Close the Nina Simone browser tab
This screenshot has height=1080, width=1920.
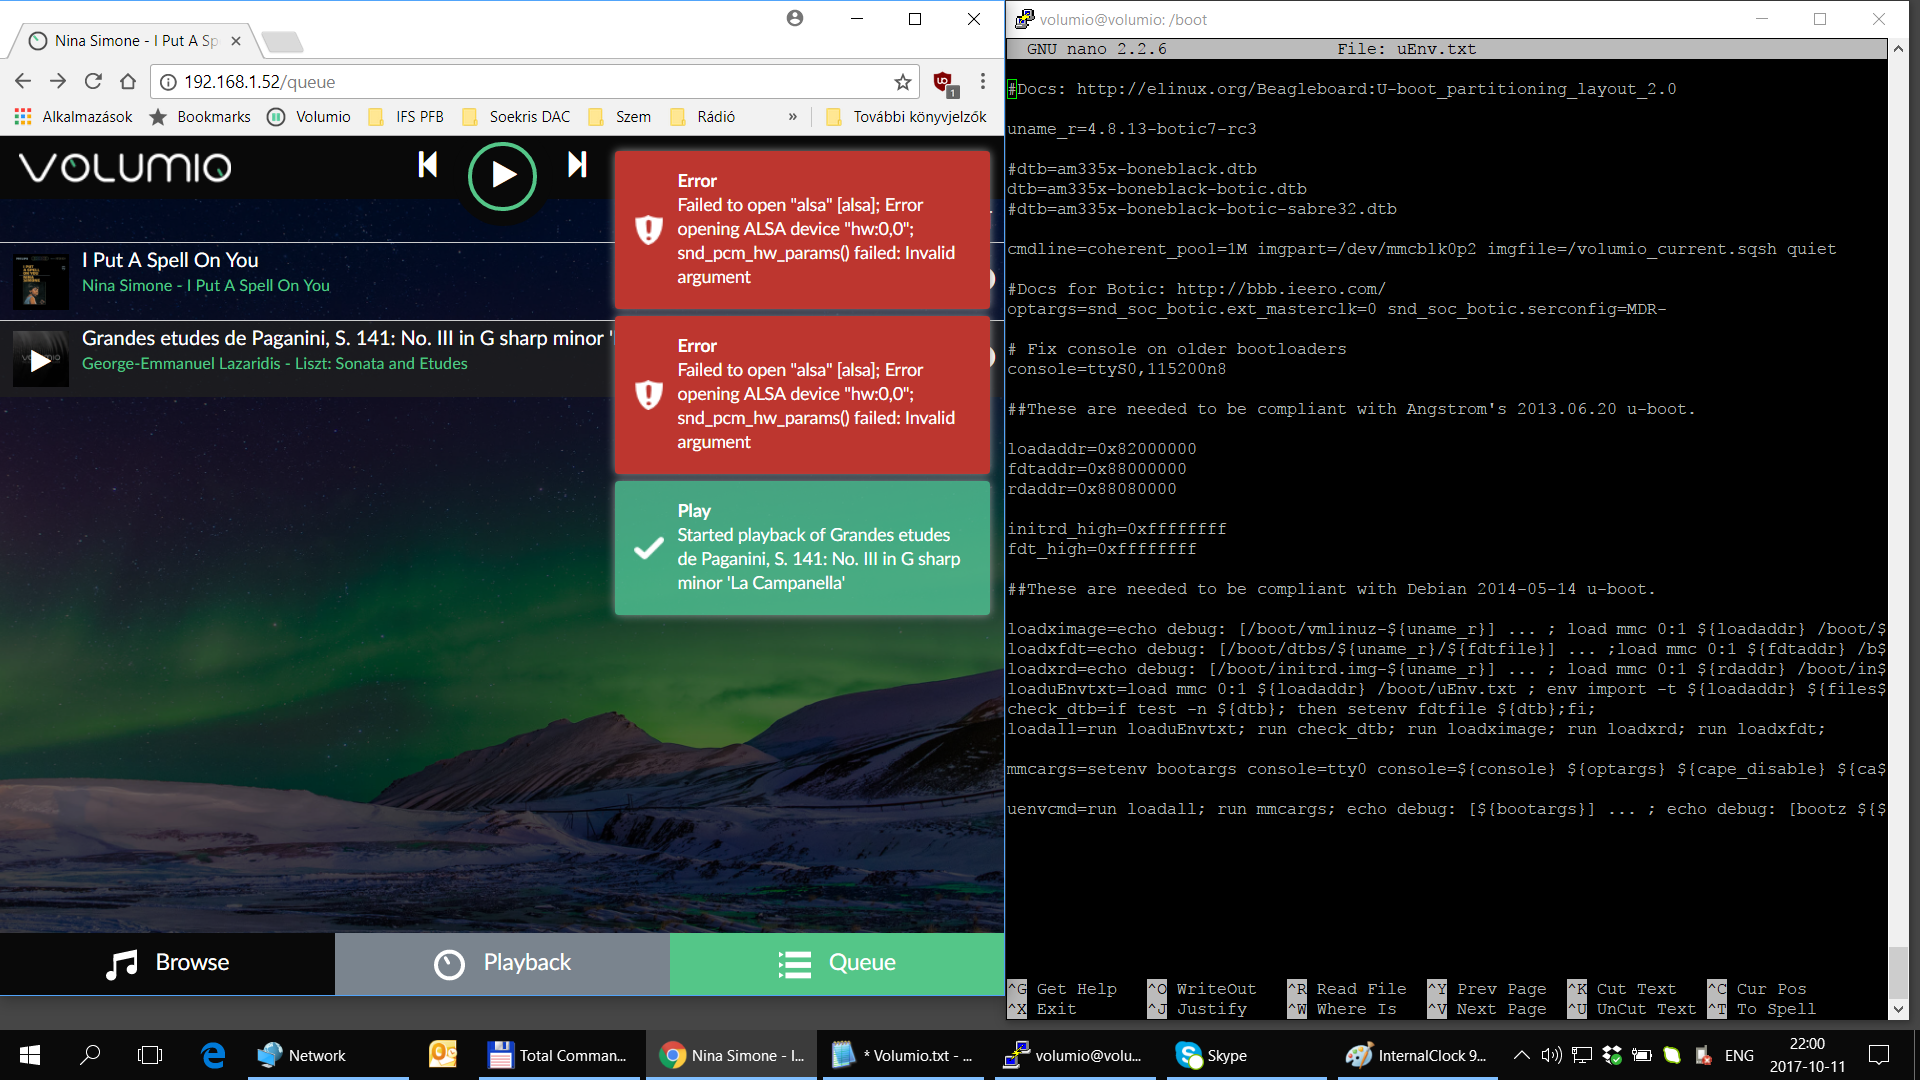coord(236,41)
